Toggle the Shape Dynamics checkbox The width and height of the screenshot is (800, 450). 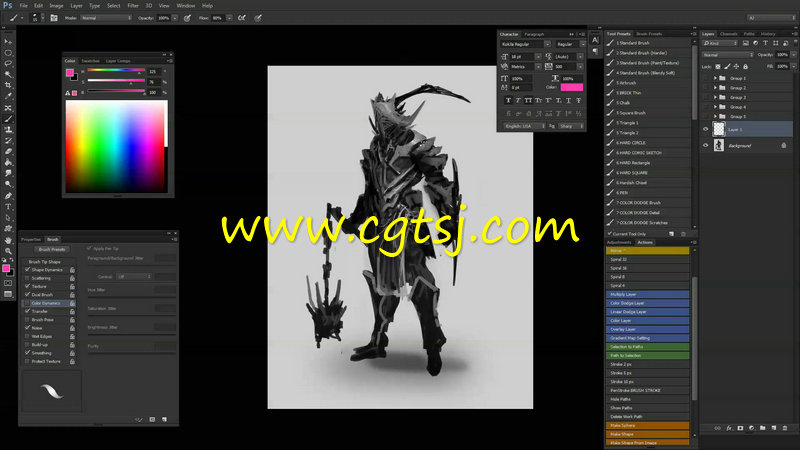pyautogui.click(x=28, y=269)
